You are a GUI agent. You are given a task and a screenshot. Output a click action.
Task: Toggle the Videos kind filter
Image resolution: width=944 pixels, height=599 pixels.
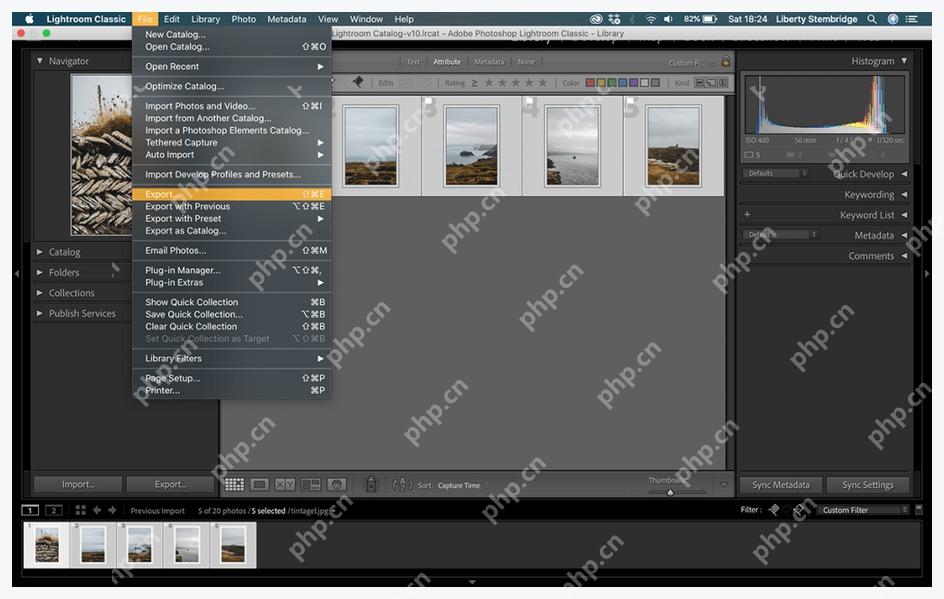tap(723, 82)
